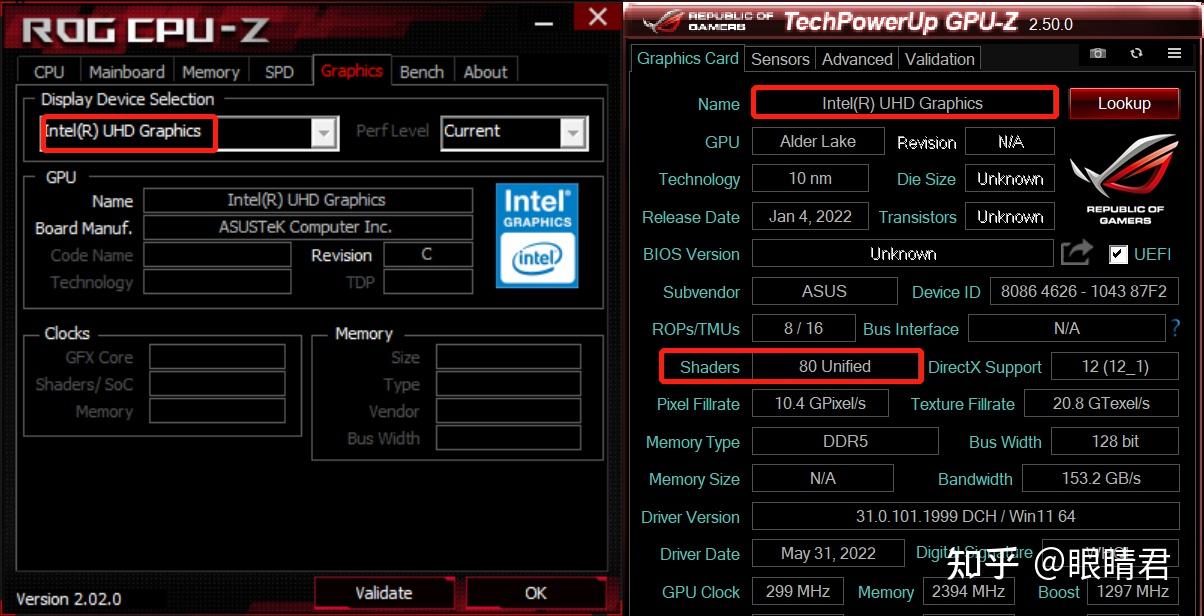Click the Subvendor field showing ASUS

pyautogui.click(x=824, y=291)
